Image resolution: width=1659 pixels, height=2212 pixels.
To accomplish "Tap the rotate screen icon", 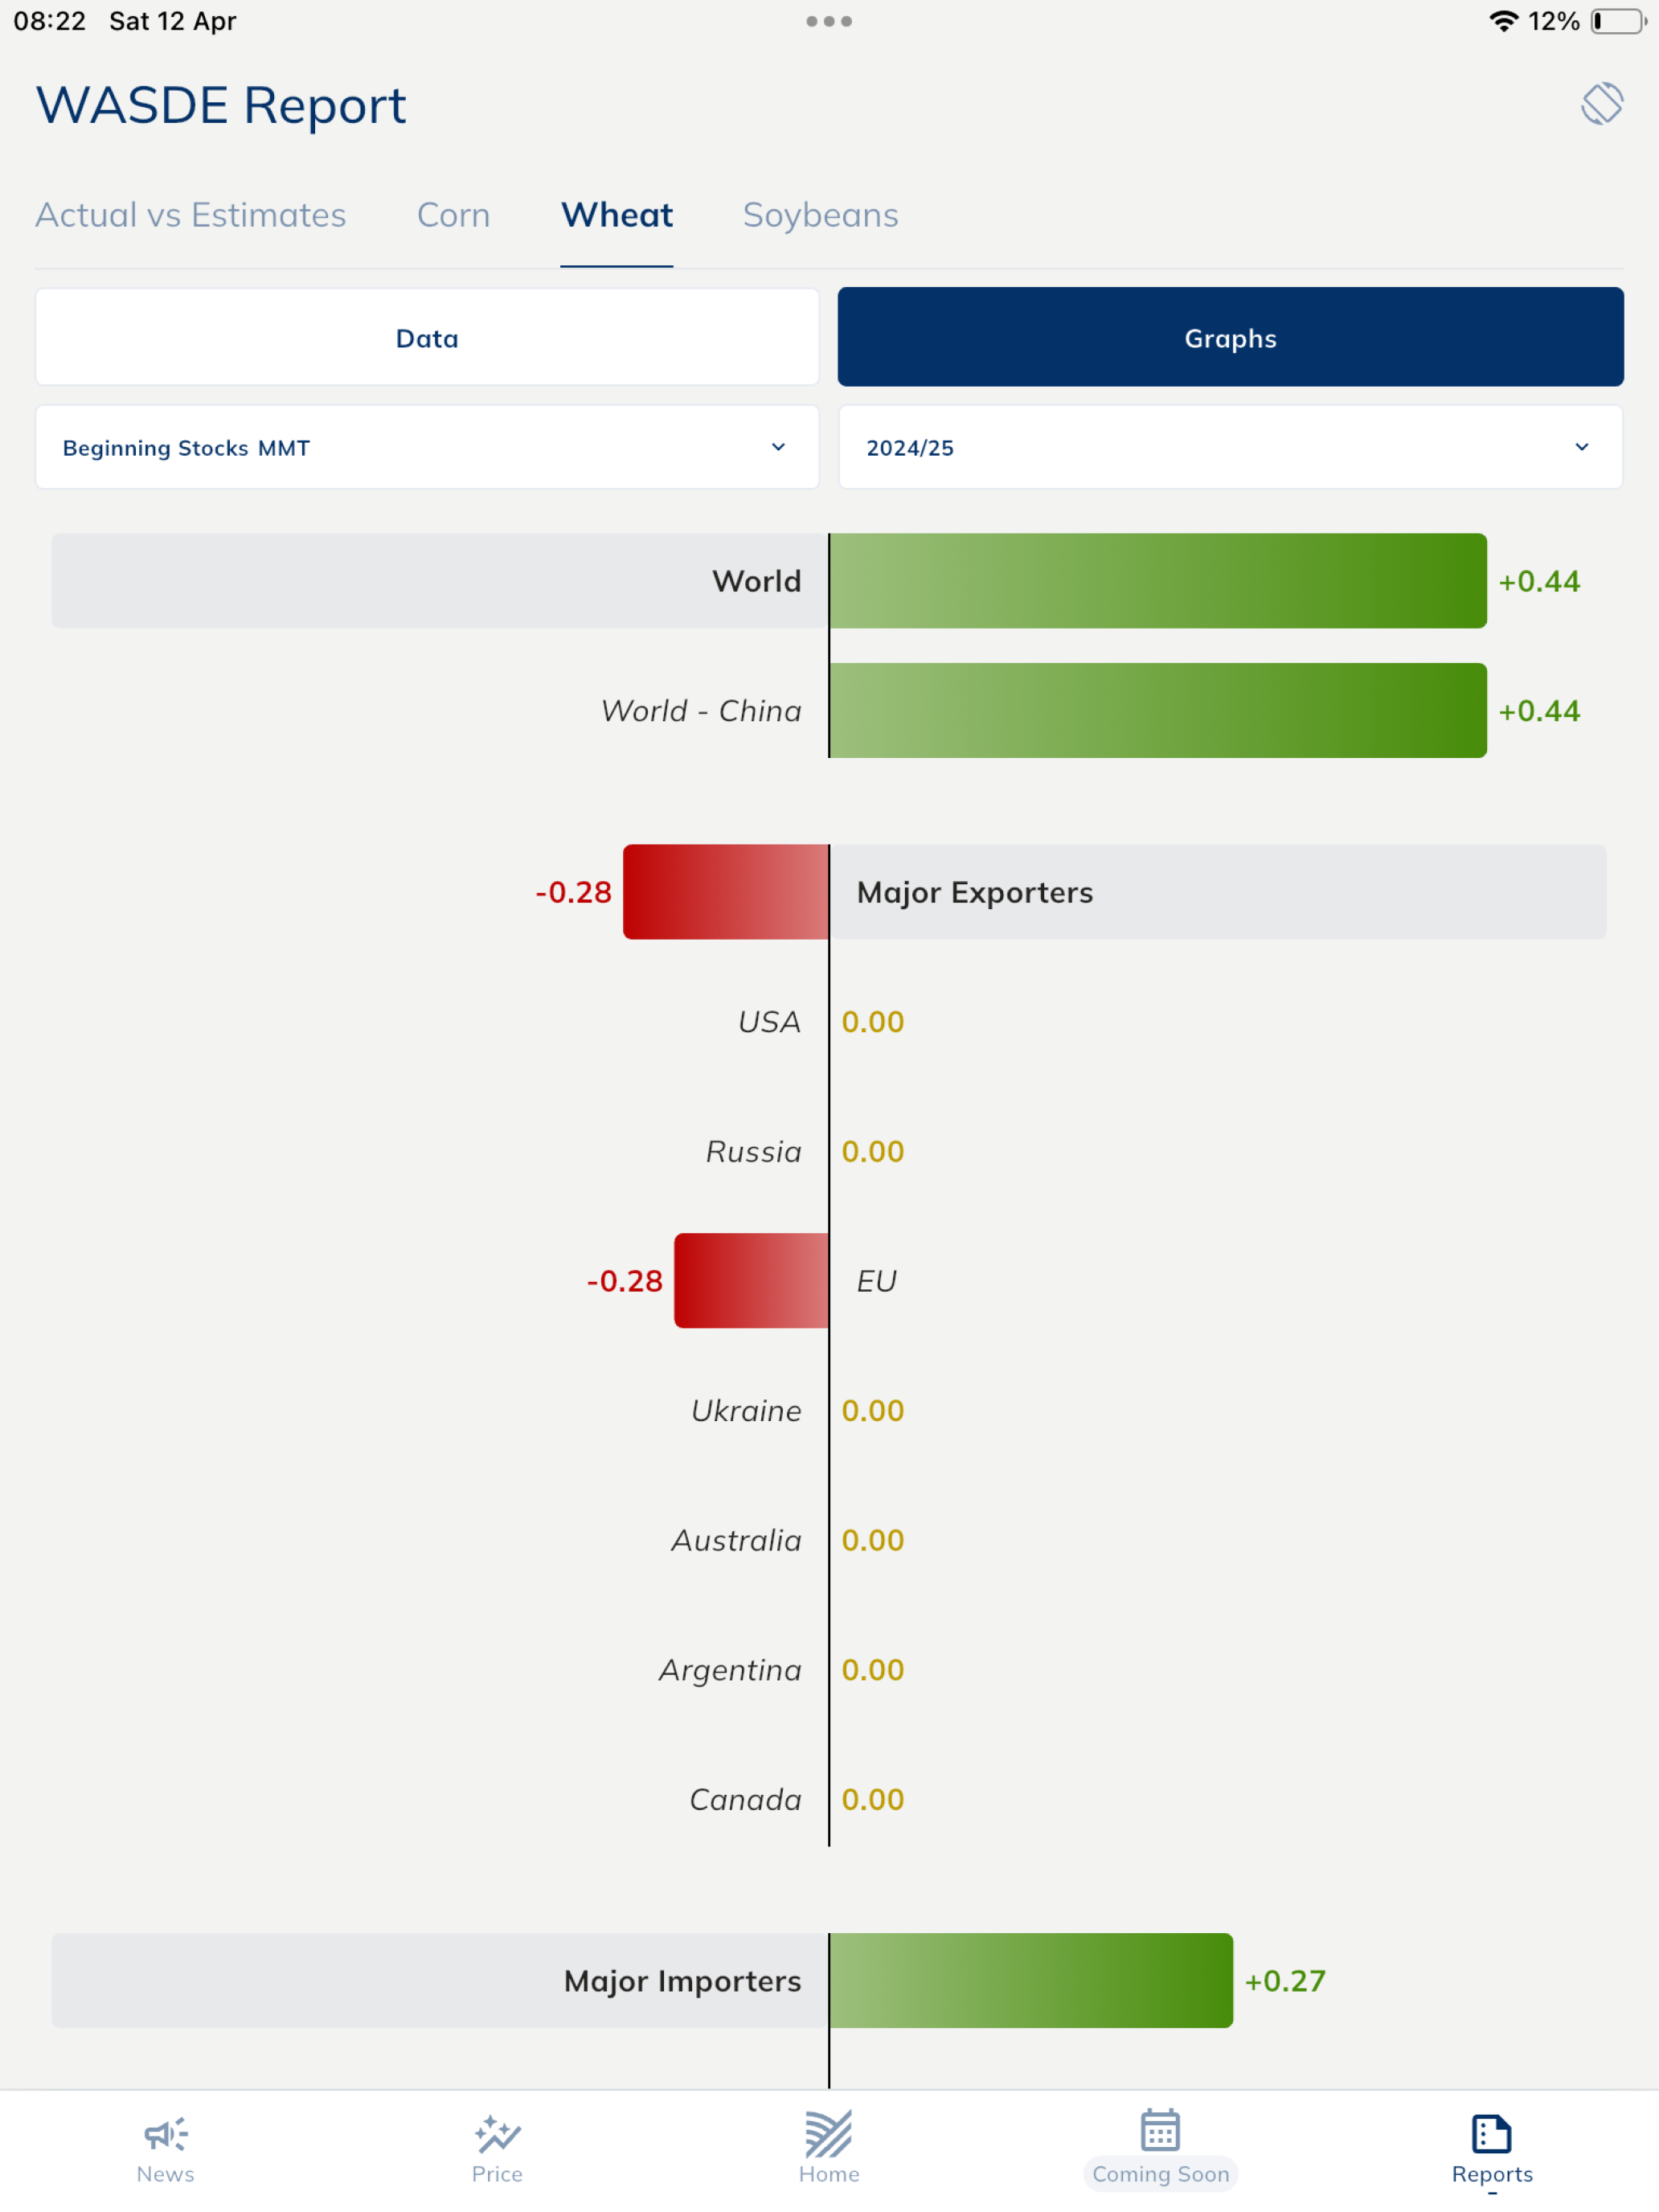I will point(1601,103).
